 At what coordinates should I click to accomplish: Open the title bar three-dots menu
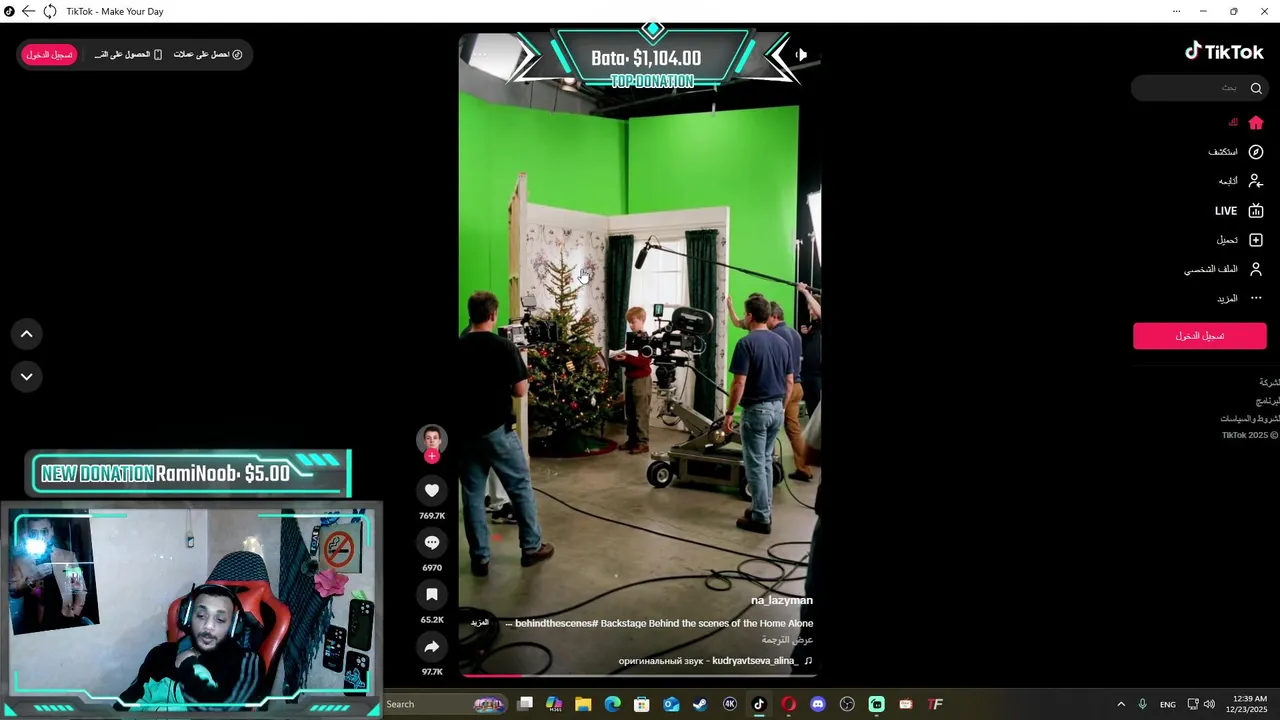[1176, 11]
